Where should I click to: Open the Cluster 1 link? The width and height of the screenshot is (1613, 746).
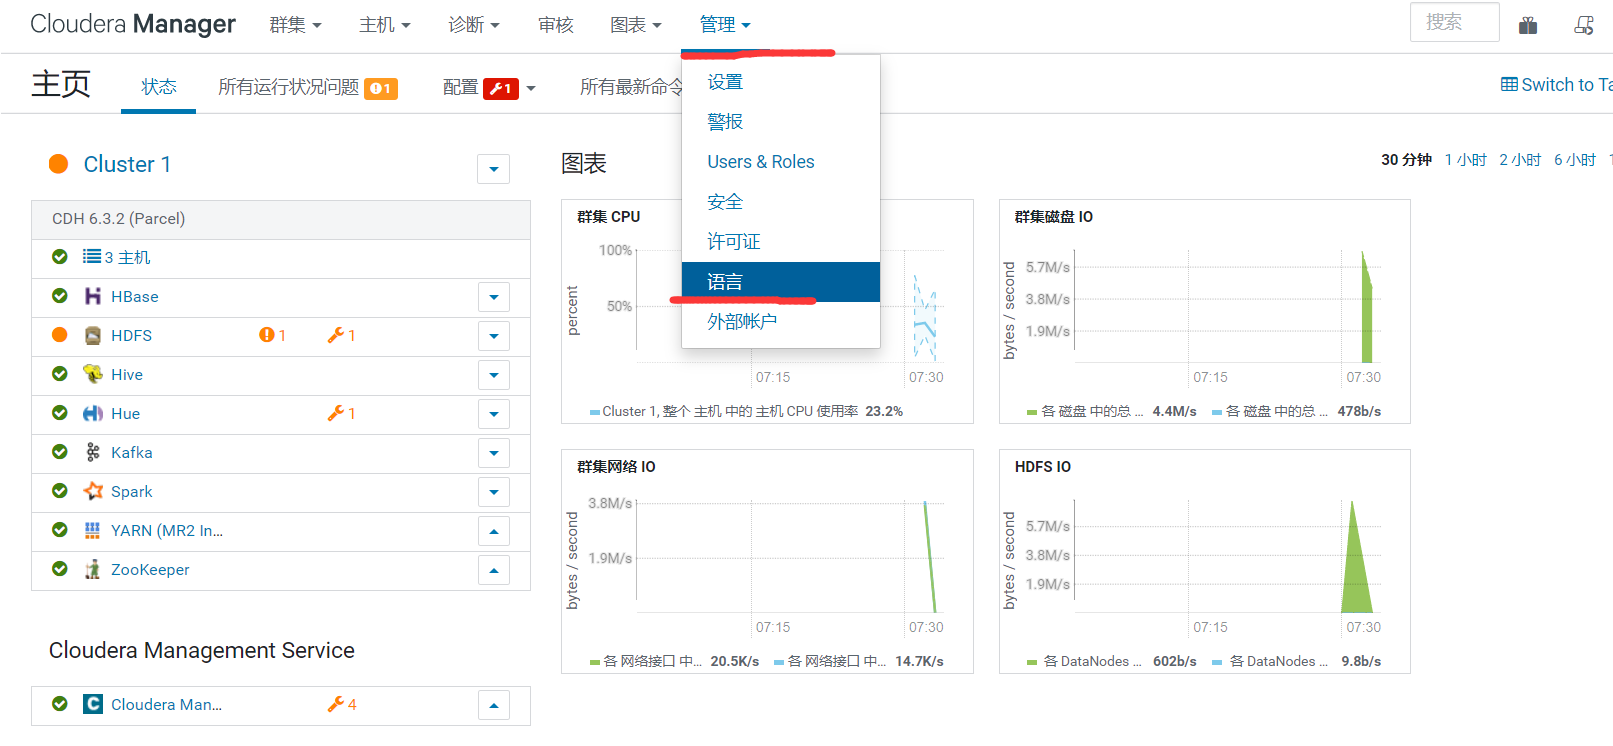[127, 164]
